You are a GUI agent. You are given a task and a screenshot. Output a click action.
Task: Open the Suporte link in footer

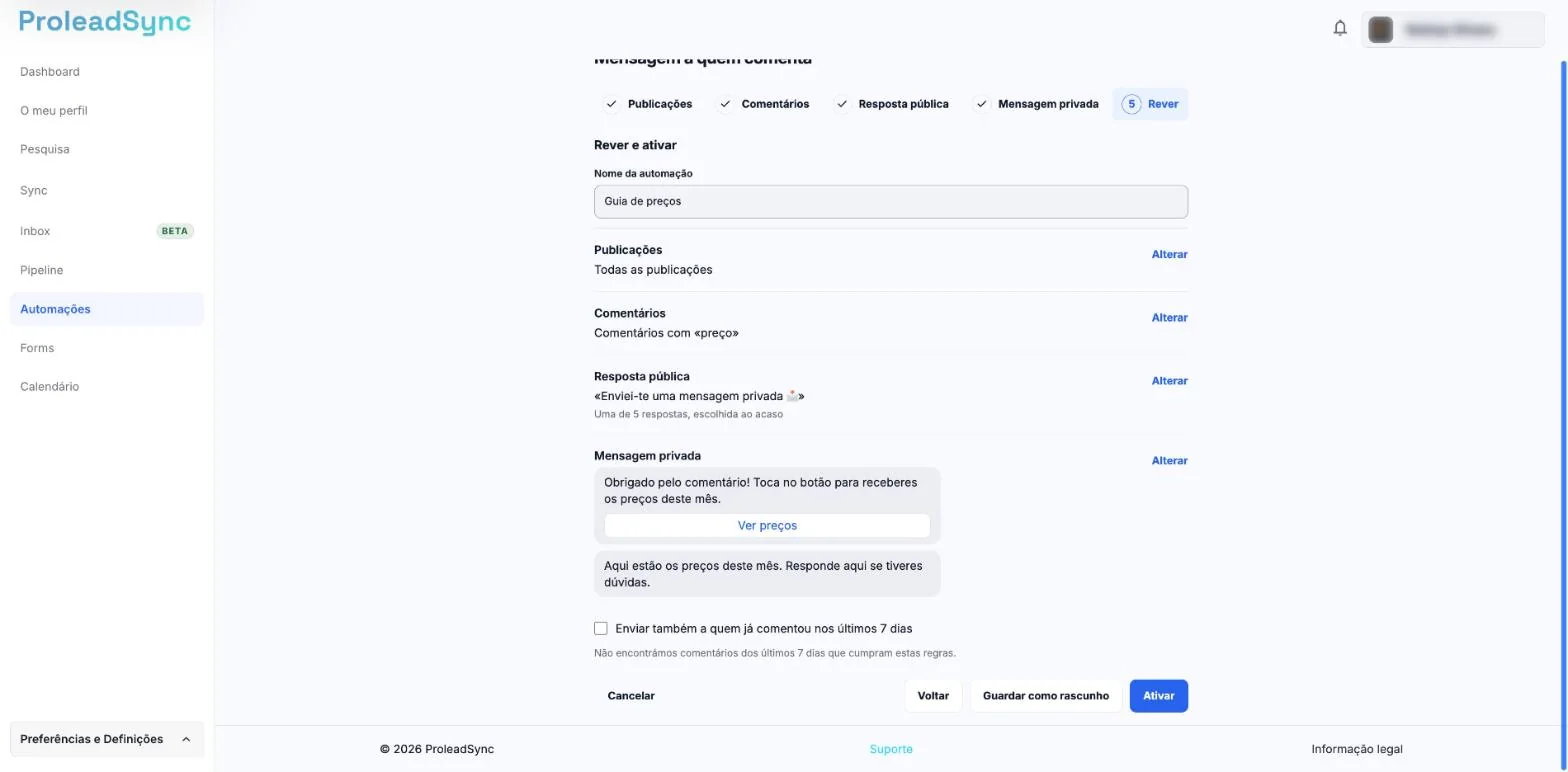point(891,749)
